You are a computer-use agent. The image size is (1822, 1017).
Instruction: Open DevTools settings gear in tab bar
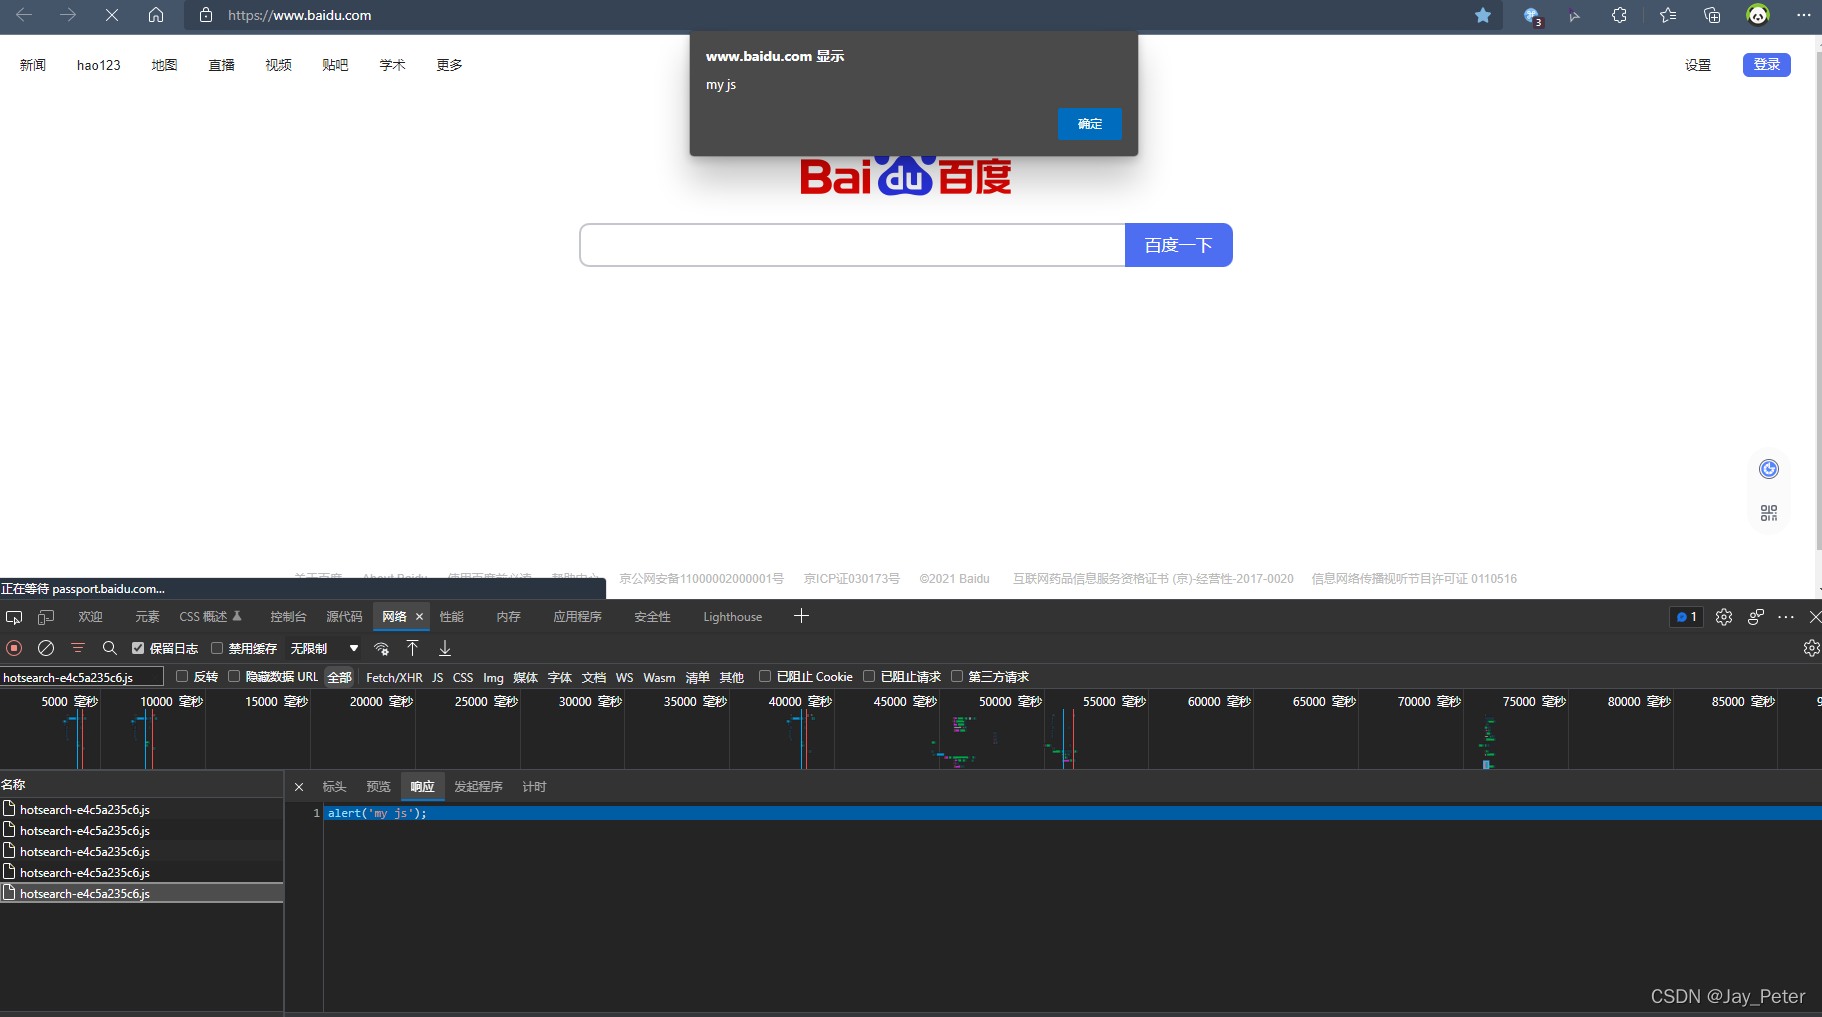click(1724, 617)
